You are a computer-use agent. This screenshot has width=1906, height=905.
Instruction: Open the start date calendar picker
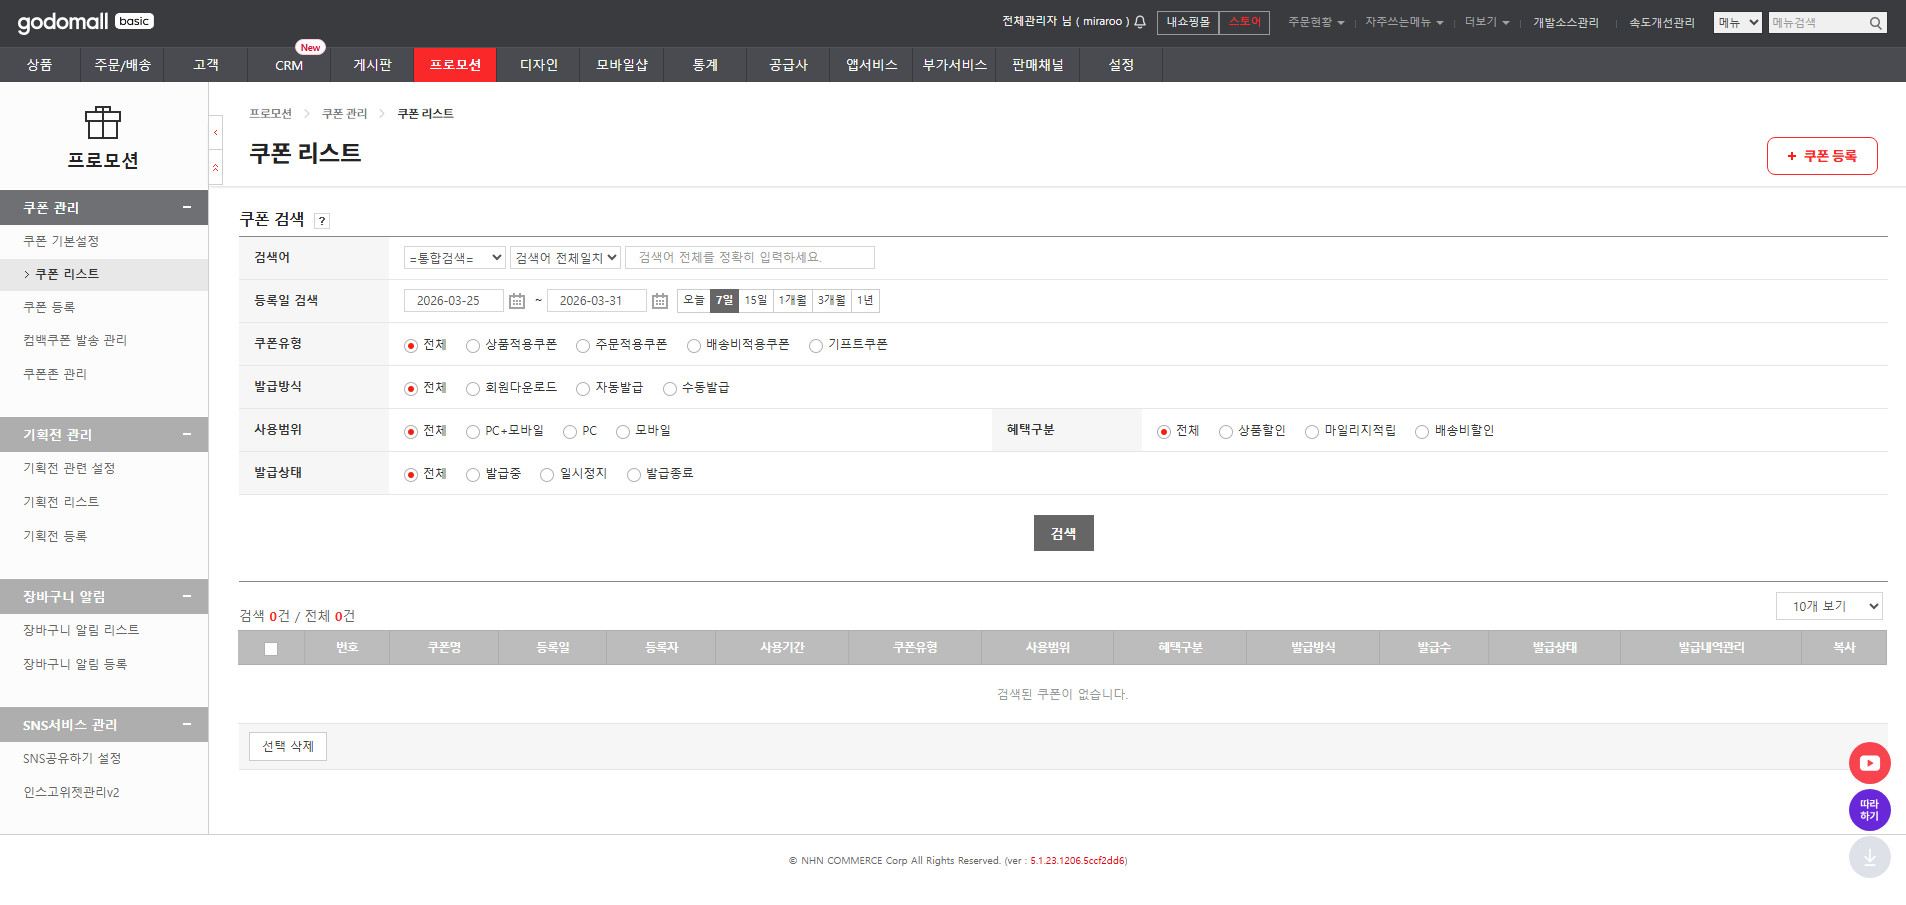point(517,301)
